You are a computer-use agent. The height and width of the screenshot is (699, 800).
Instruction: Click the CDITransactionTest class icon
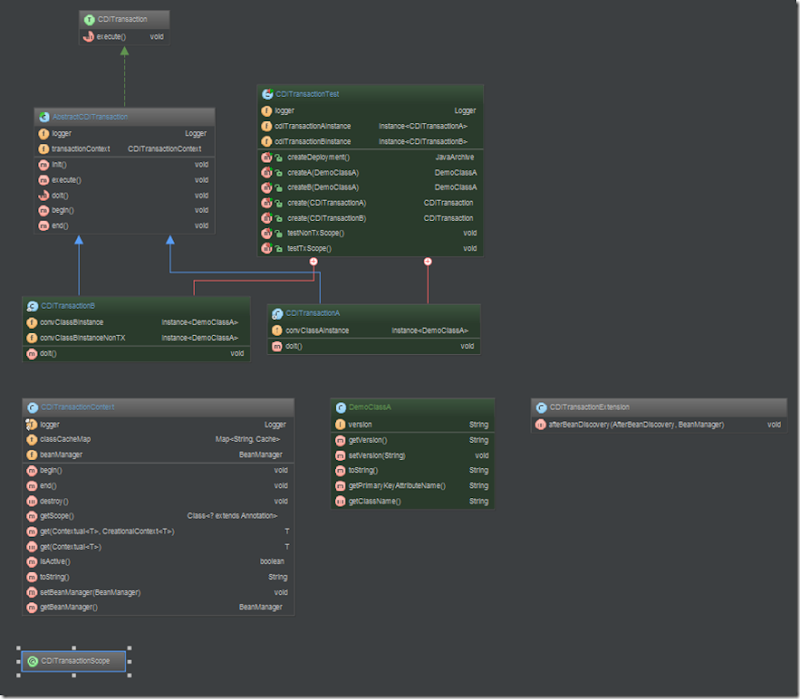pyautogui.click(x=267, y=94)
